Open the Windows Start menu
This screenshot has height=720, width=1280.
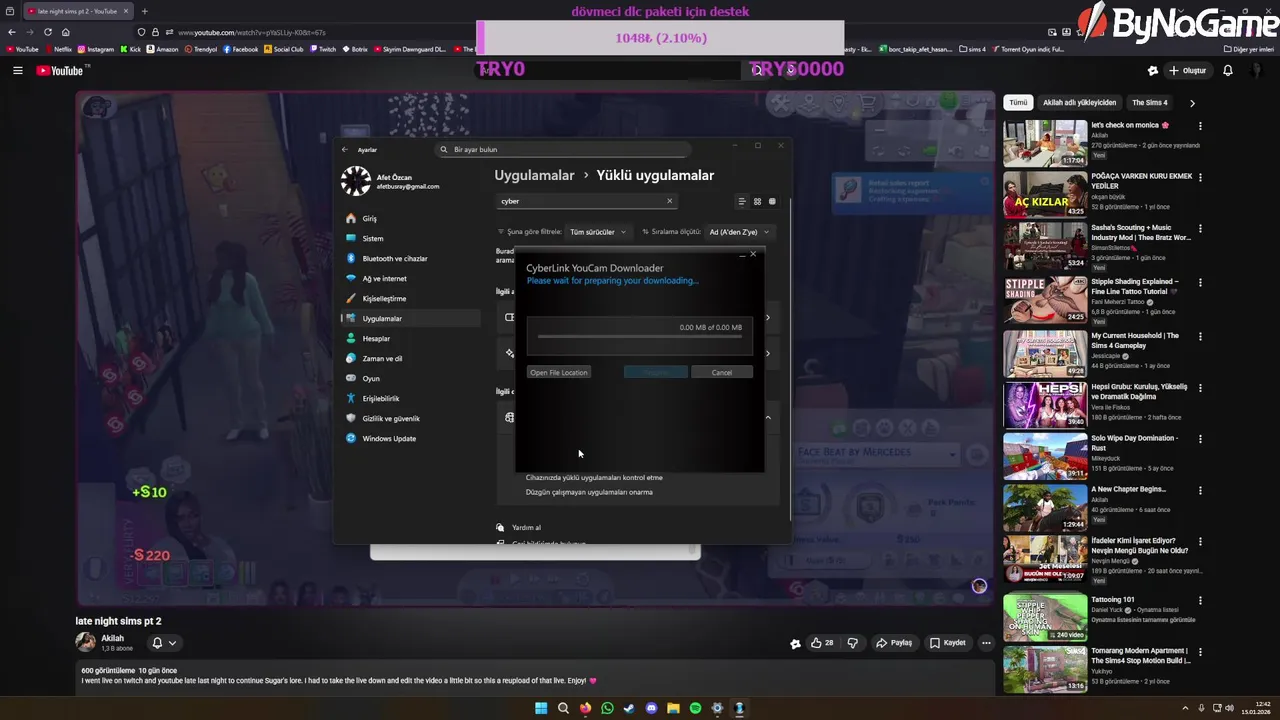click(x=541, y=708)
